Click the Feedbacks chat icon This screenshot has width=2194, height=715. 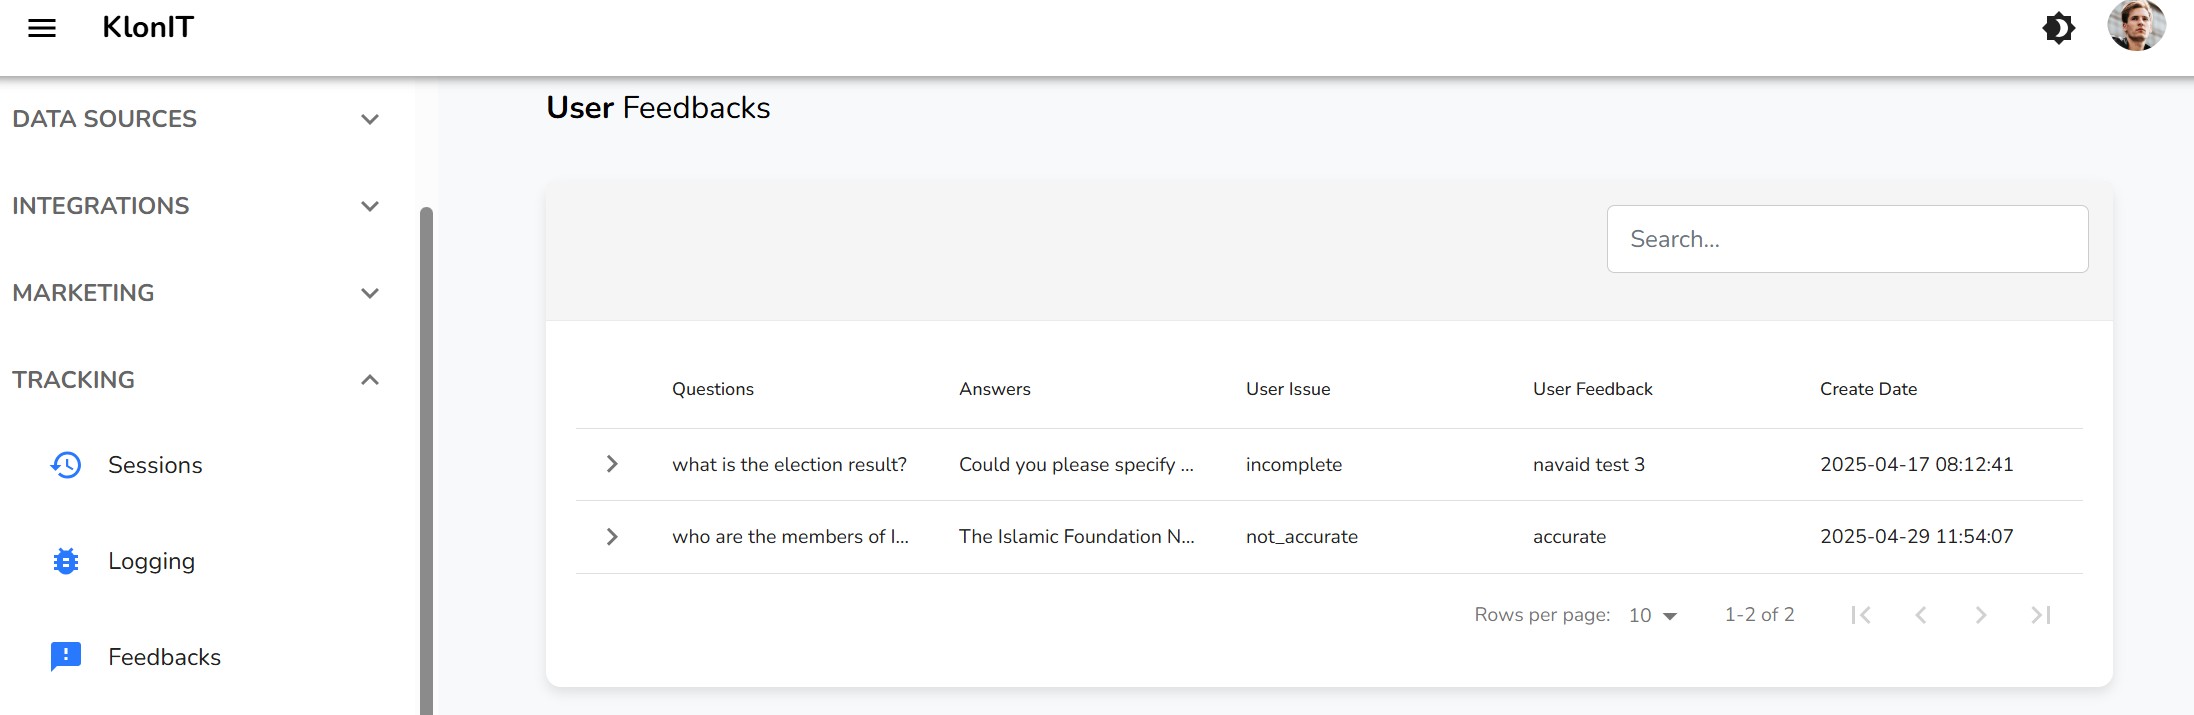pos(66,657)
